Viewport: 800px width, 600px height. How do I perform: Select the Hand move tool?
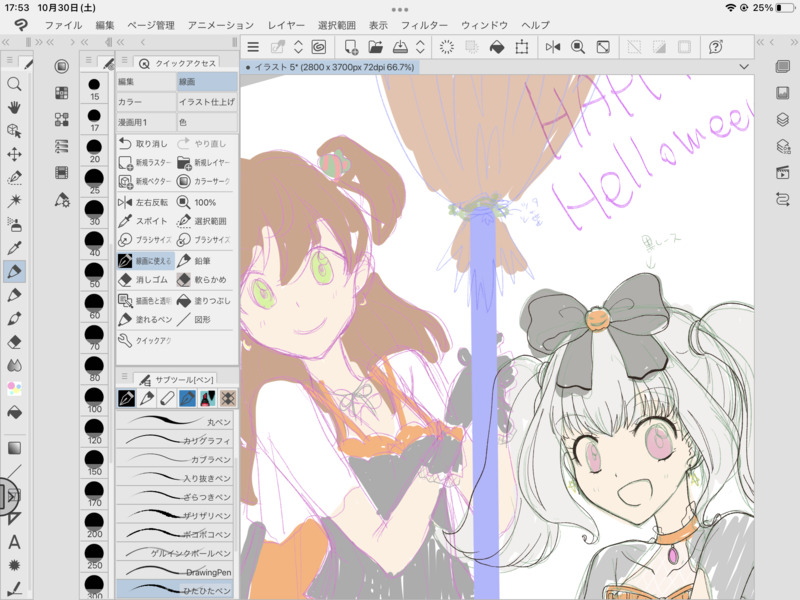pyautogui.click(x=14, y=107)
